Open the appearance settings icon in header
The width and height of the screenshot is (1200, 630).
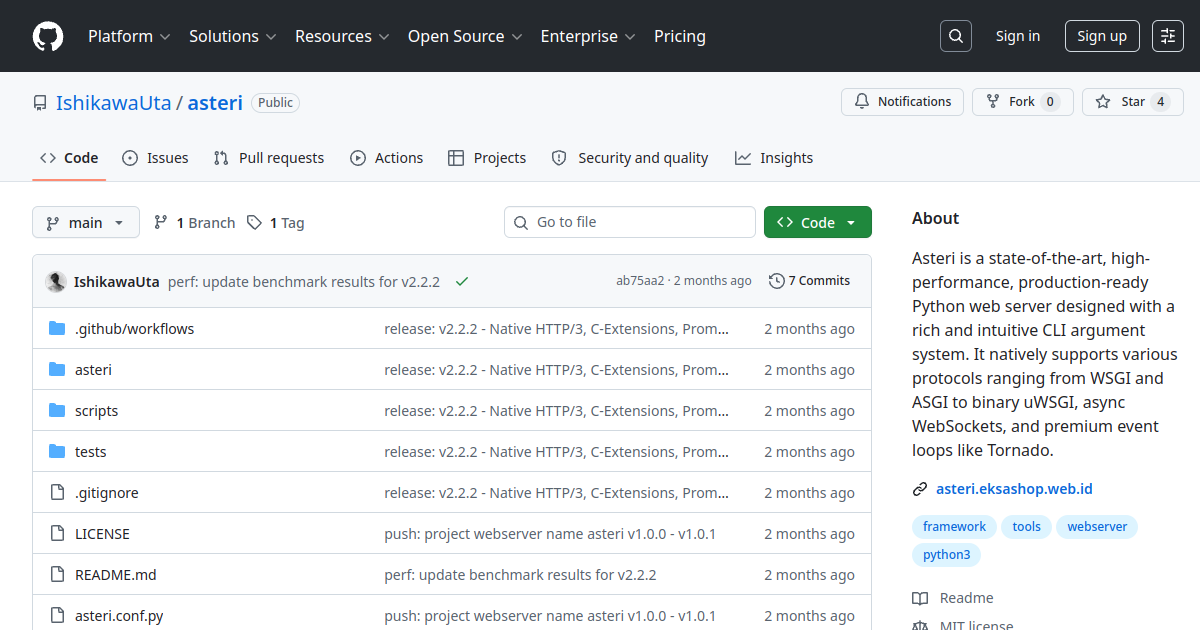(1168, 36)
